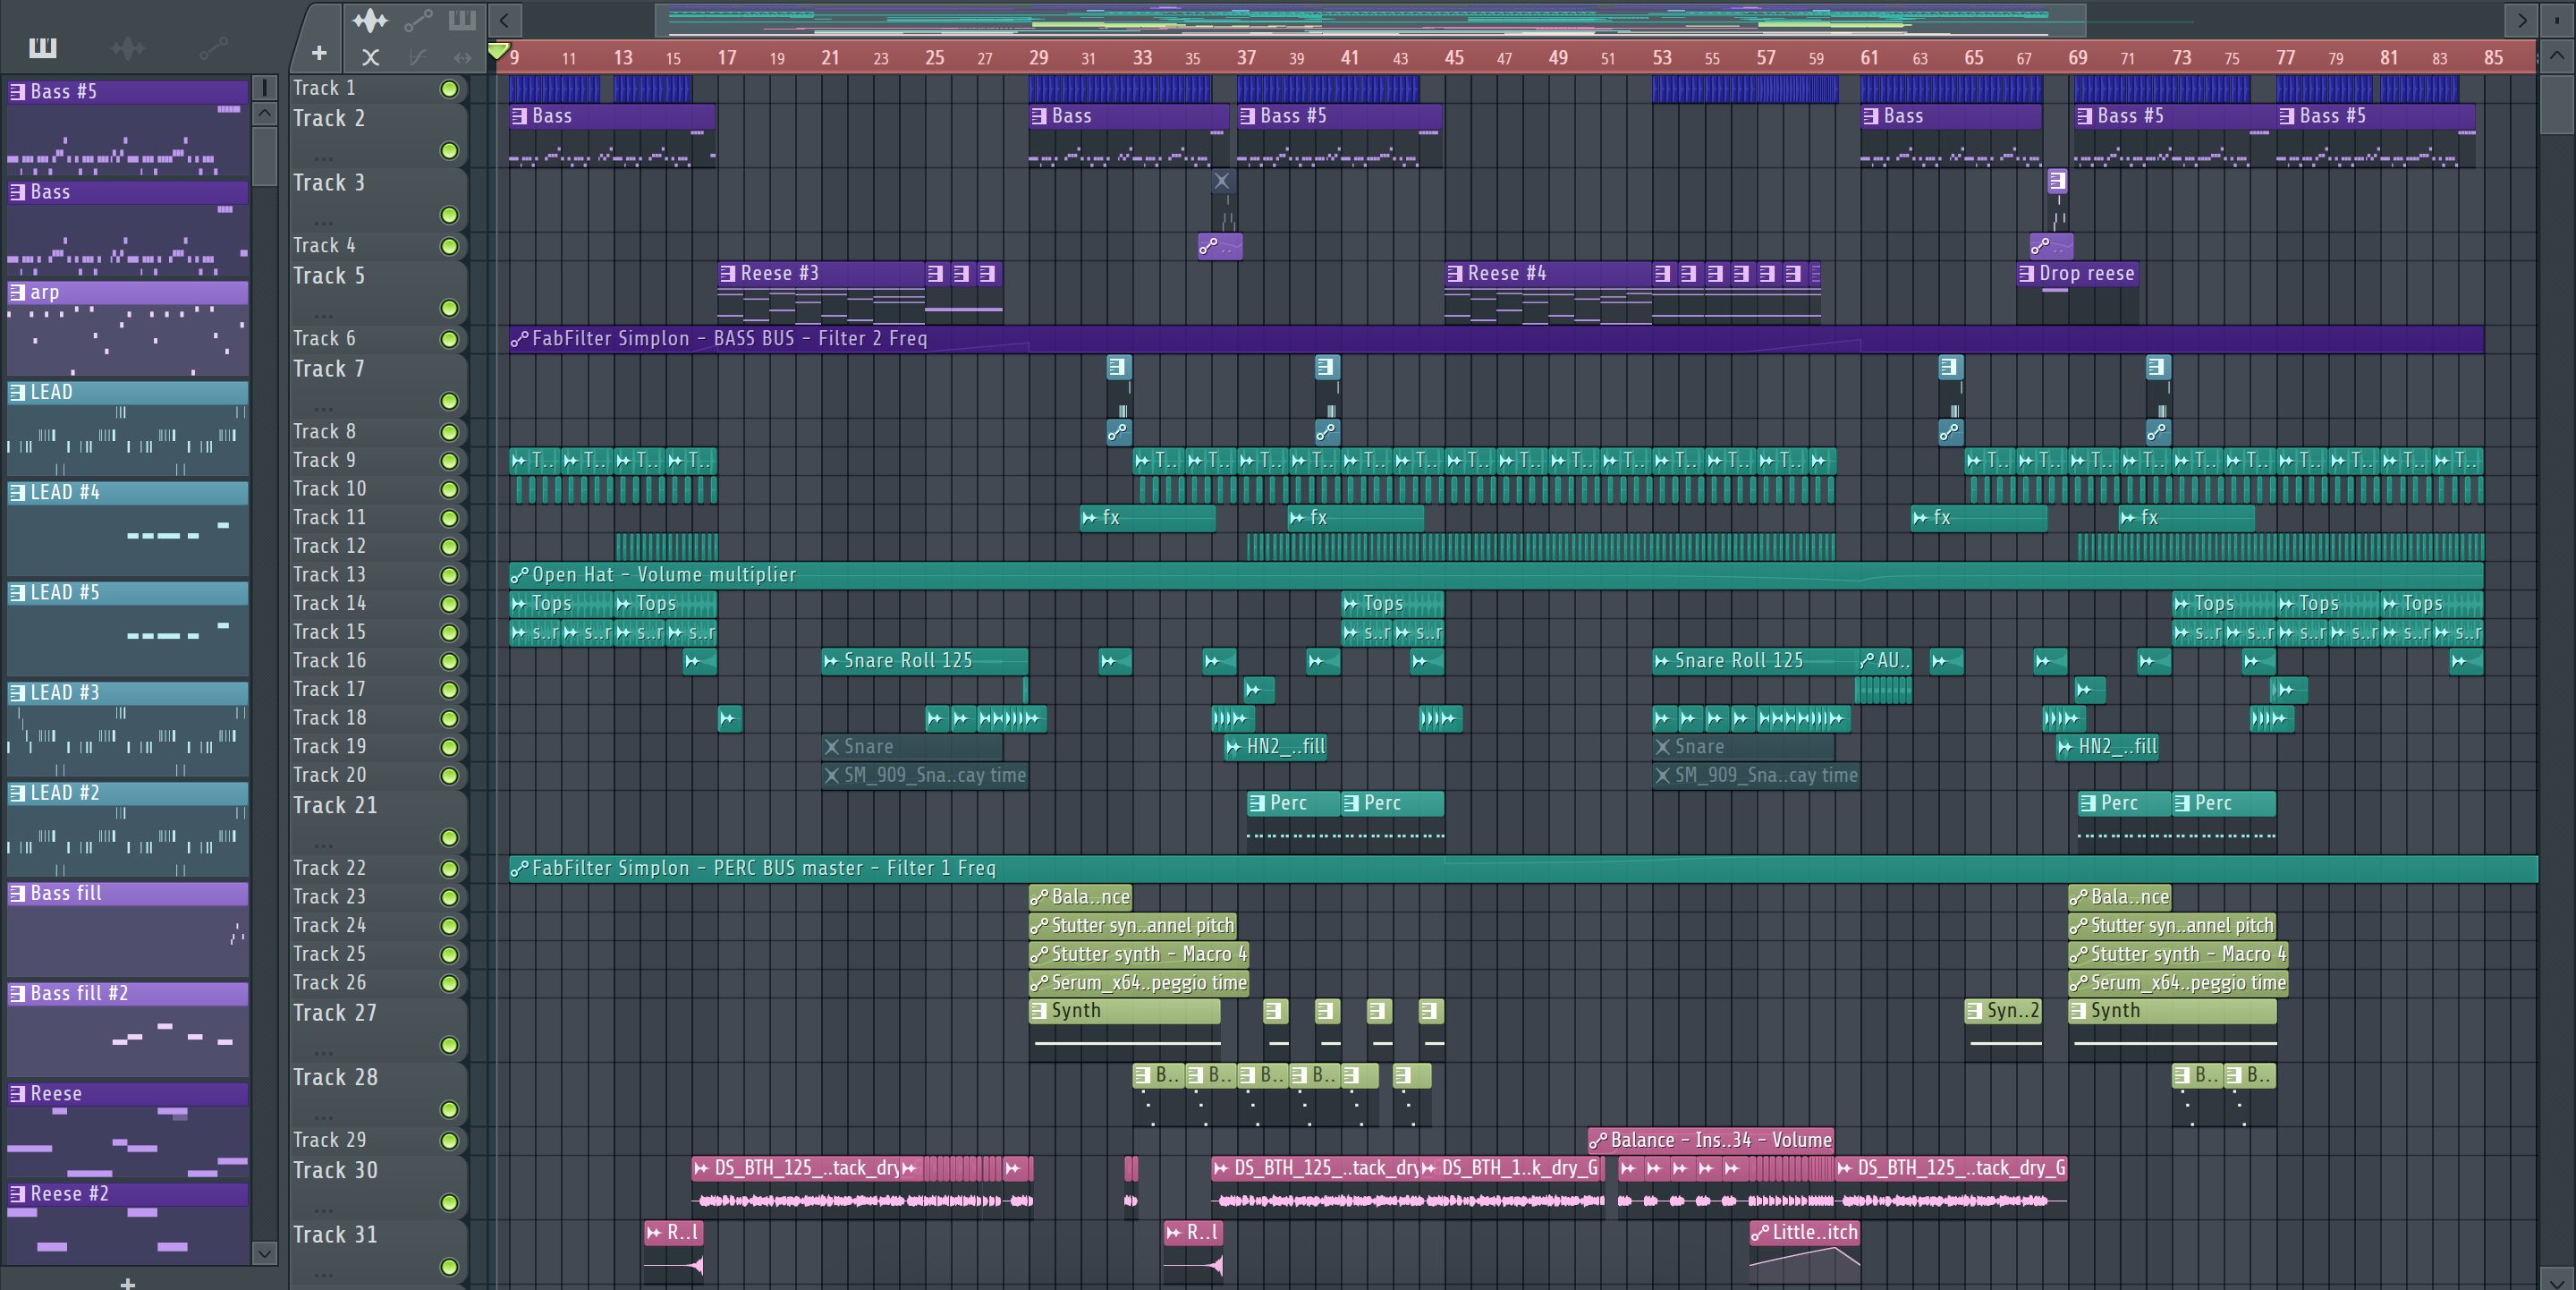
Task: Mute Track 2 with its green LED
Action: 450,151
